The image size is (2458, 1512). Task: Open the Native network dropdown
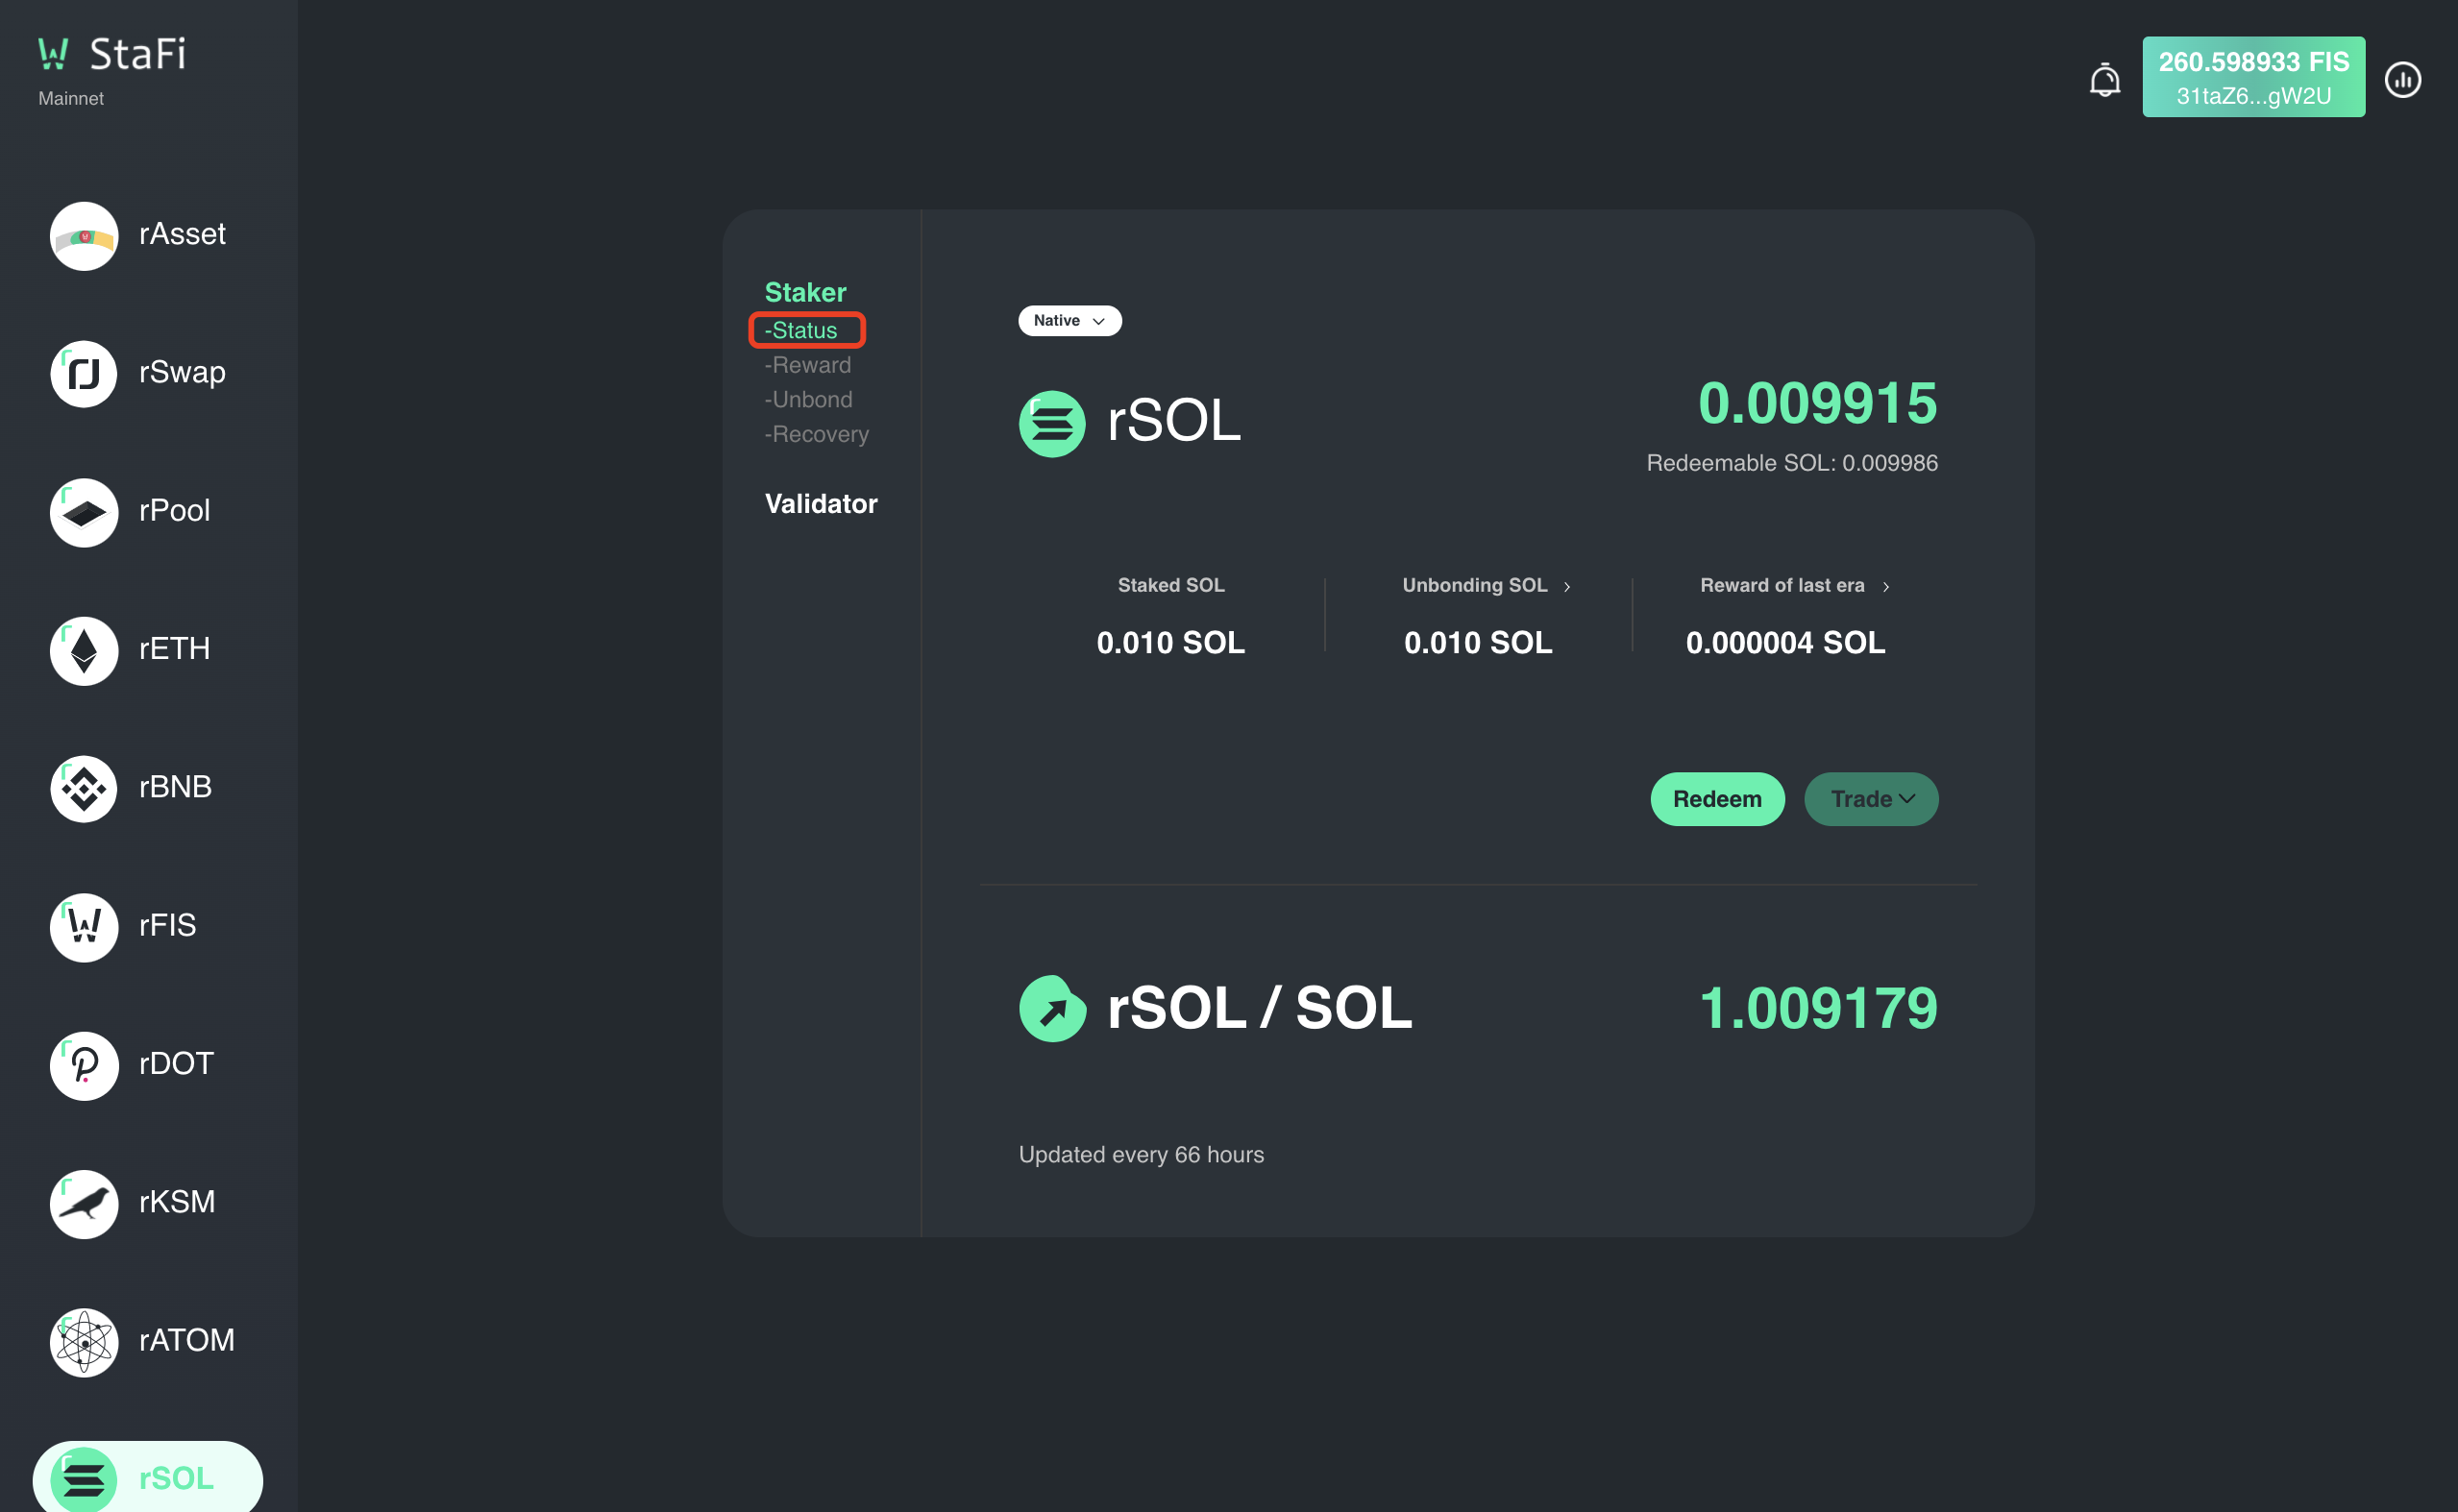click(x=1070, y=321)
